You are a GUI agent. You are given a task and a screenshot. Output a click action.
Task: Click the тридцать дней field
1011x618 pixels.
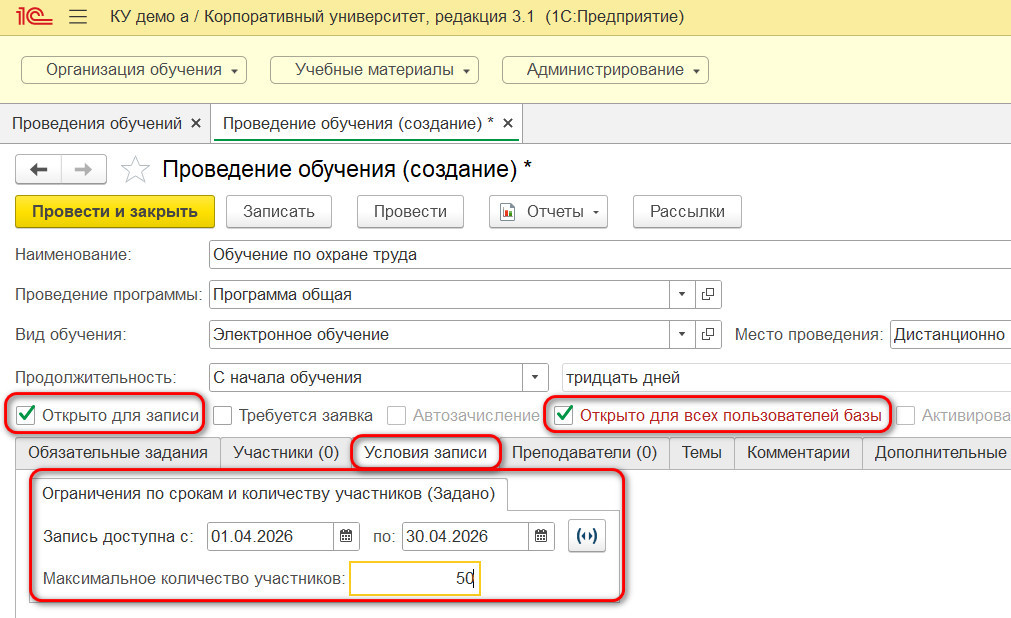click(x=787, y=377)
